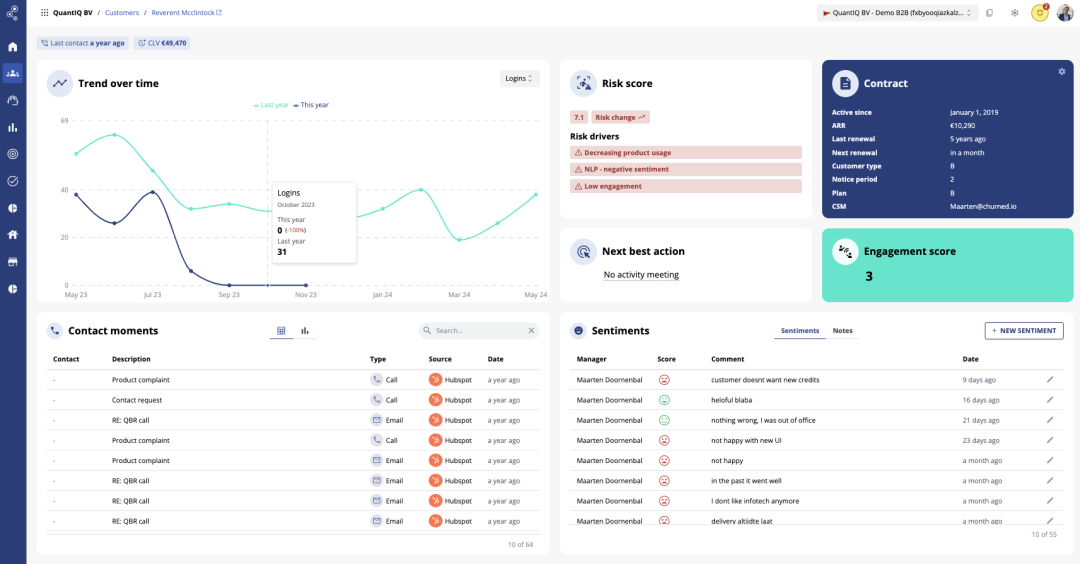The image size is (1080, 564).
Task: Select the NLP - negative sentiment risk driver
Action: (x=686, y=169)
